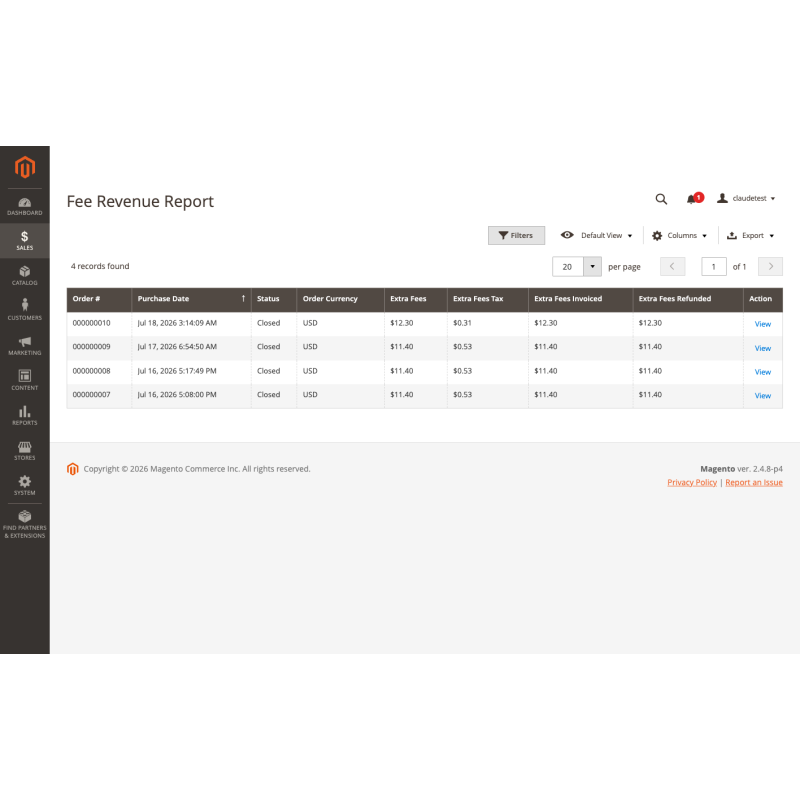Open the System menu

tap(24, 486)
